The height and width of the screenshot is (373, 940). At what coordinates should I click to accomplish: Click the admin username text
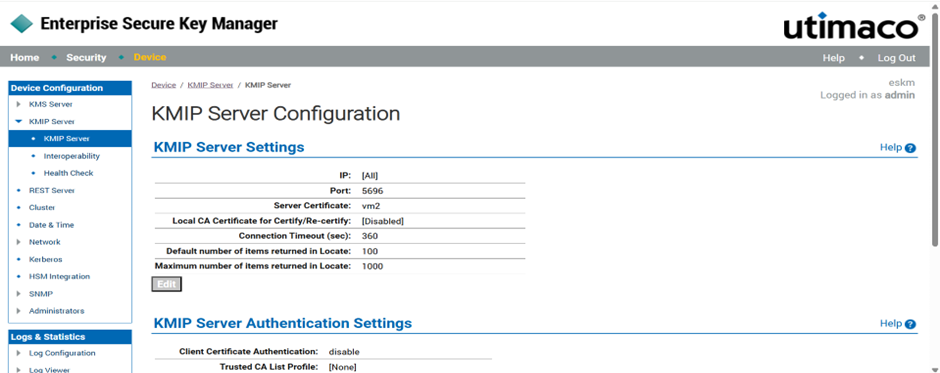[x=900, y=95]
